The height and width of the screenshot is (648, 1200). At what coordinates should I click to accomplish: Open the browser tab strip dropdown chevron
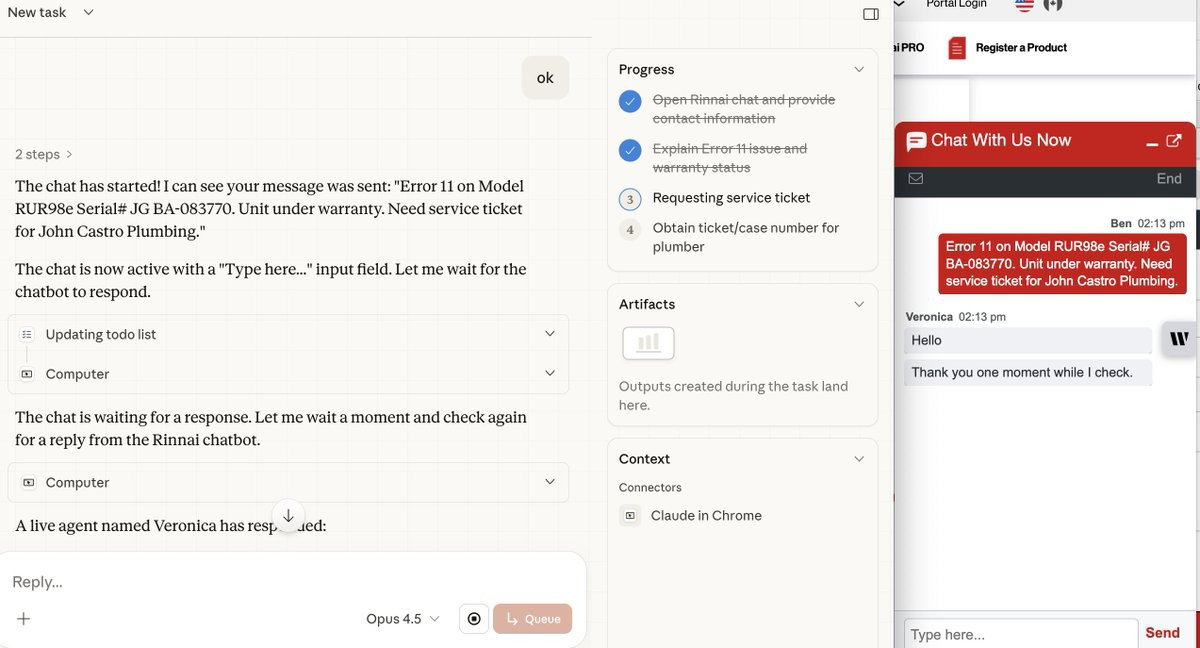tap(899, 5)
